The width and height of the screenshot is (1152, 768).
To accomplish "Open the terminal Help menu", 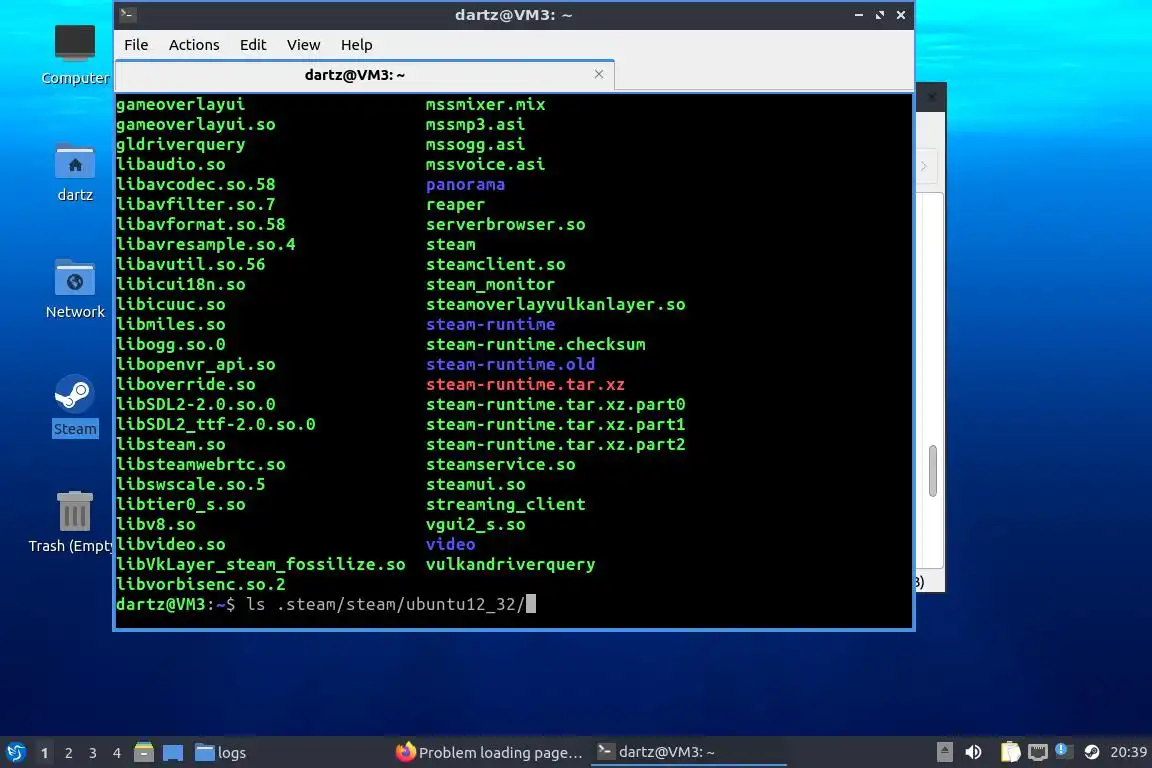I will pos(356,45).
